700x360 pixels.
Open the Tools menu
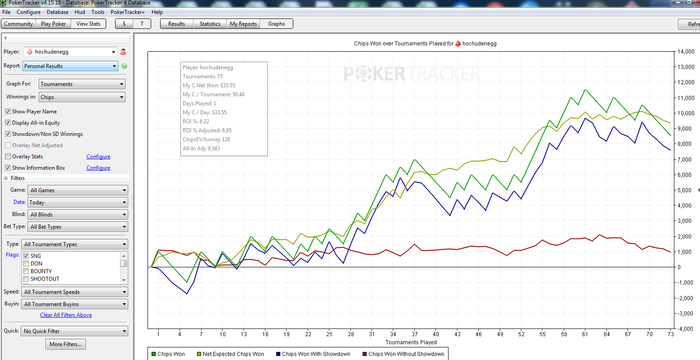[x=98, y=12]
